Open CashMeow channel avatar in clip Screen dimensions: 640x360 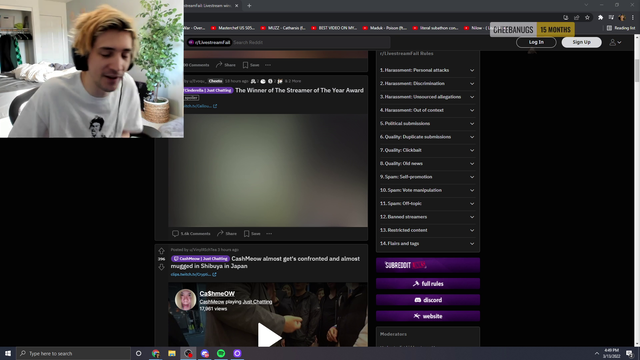click(185, 300)
